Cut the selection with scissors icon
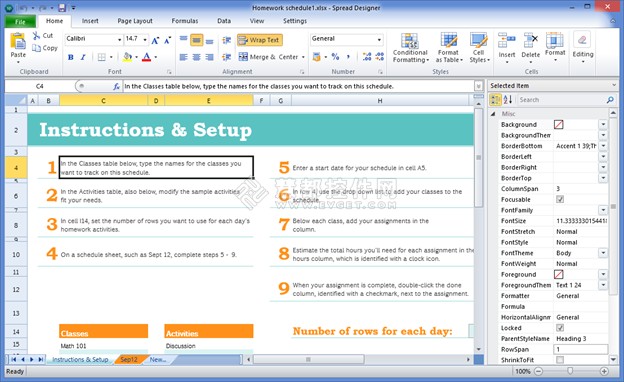The height and width of the screenshot is (382, 624). [x=37, y=36]
